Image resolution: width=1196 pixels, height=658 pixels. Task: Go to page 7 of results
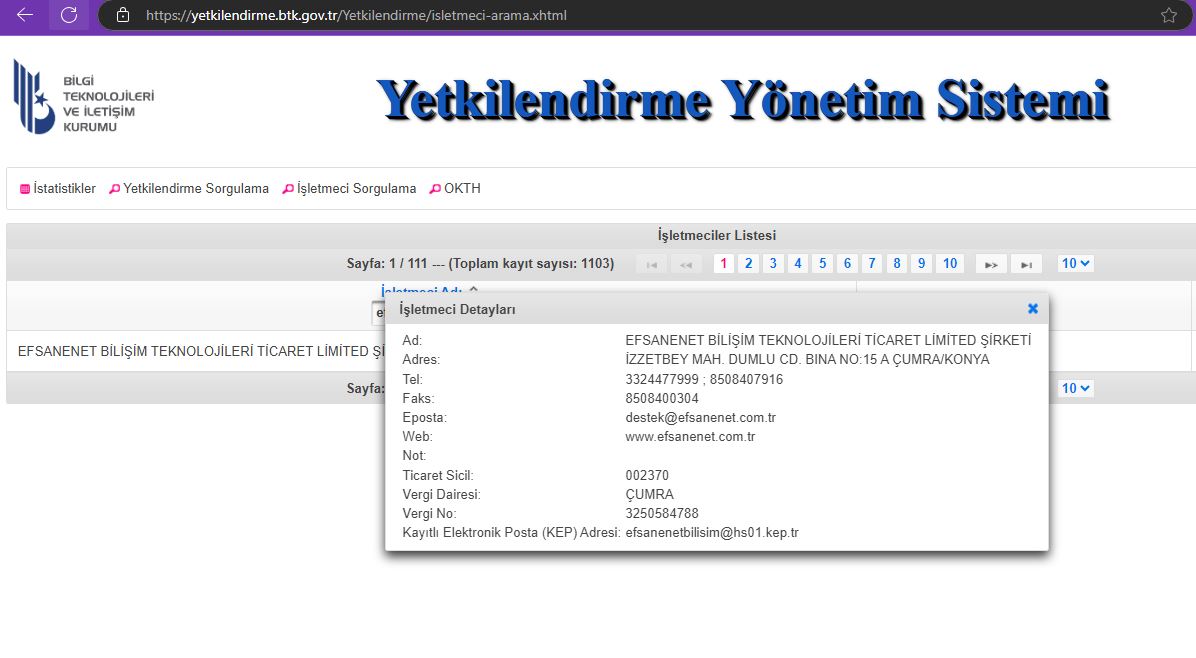pyautogui.click(x=872, y=264)
